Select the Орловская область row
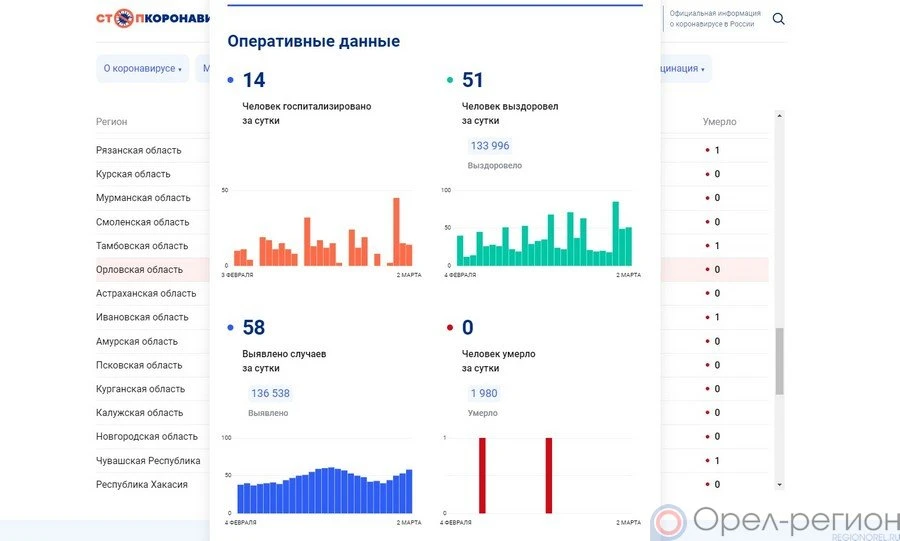900x541 pixels. [x=139, y=270]
